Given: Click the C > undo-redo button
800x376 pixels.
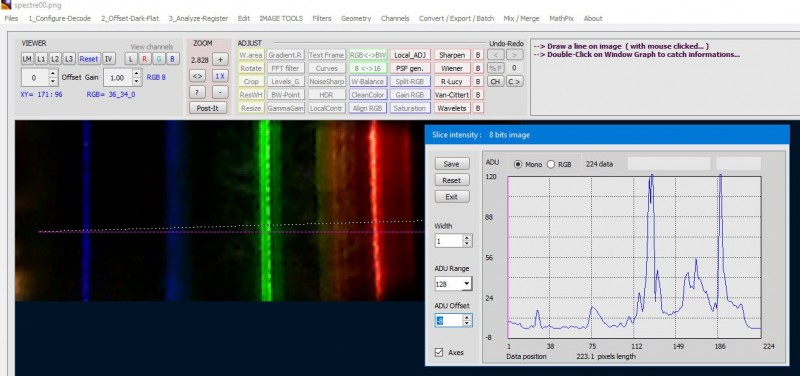Looking at the screenshot, I should [515, 82].
